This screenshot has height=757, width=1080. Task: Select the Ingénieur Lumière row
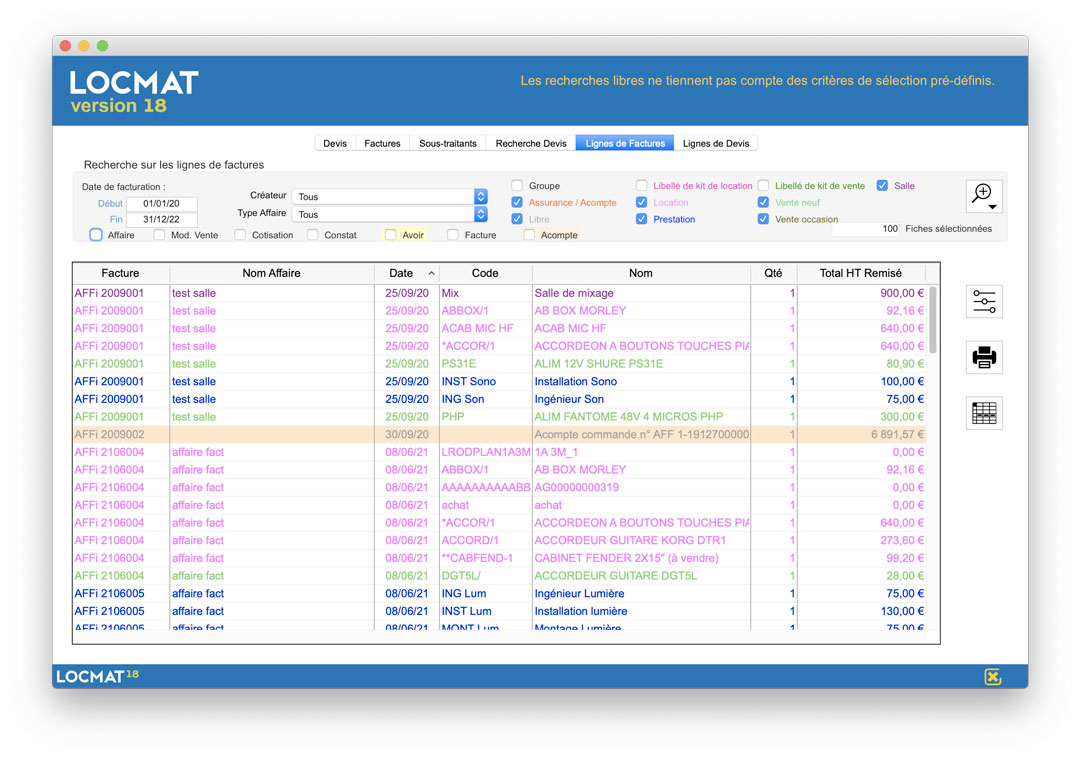(499, 594)
